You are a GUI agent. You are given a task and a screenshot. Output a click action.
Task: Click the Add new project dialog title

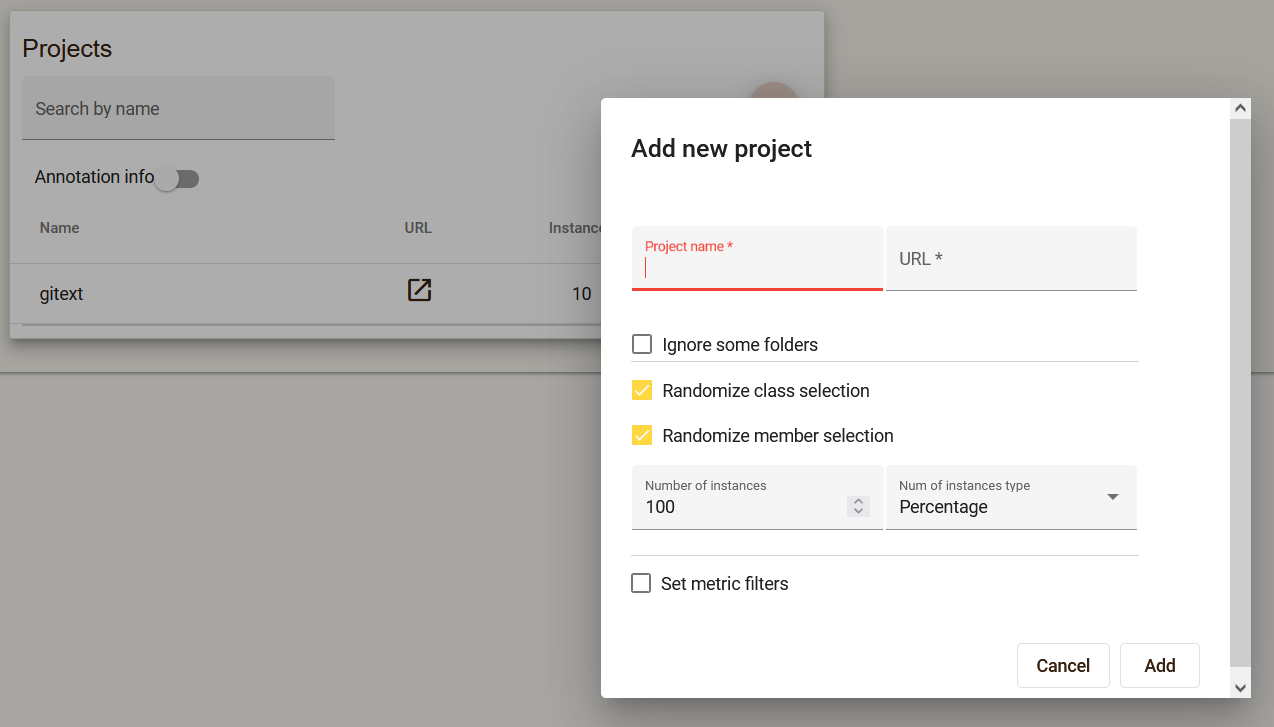coord(721,149)
